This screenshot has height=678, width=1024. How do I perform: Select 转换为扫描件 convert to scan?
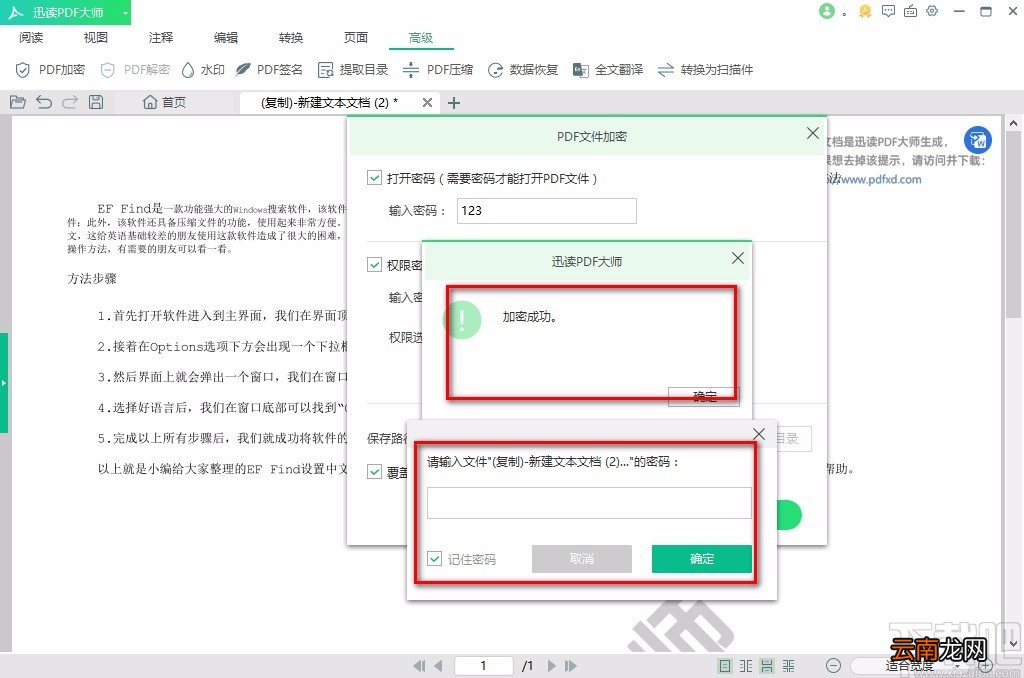point(705,70)
